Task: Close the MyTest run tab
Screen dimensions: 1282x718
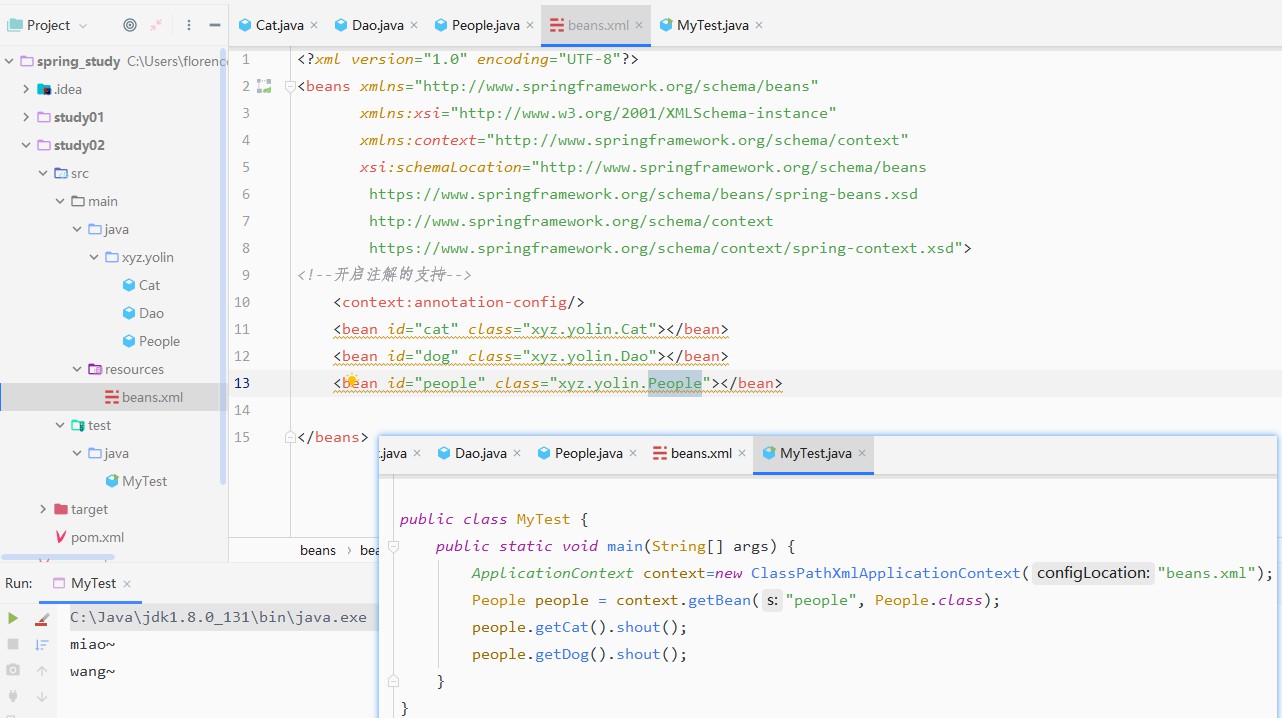Action: (127, 584)
